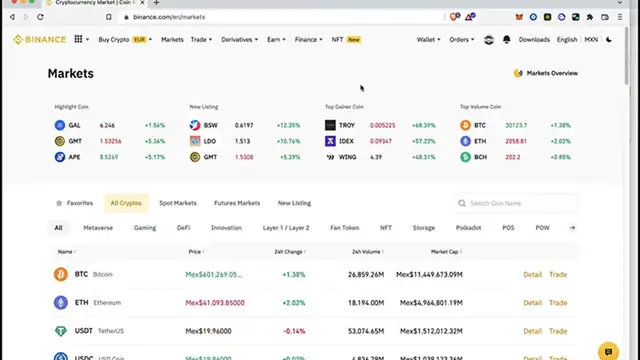This screenshot has width=640, height=360.
Task: Open Downloads link in header
Action: tap(534, 40)
